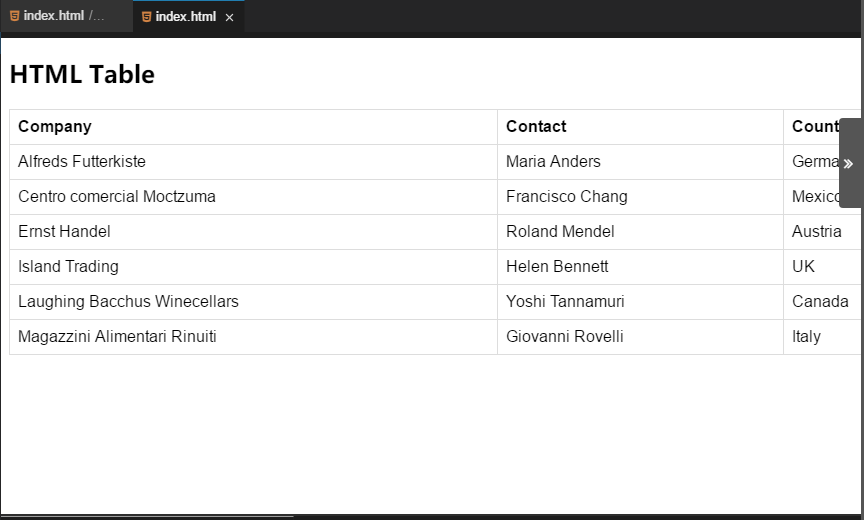Viewport: 864px width, 520px height.
Task: Click the Francisco Chang contact cell
Action: (x=640, y=197)
